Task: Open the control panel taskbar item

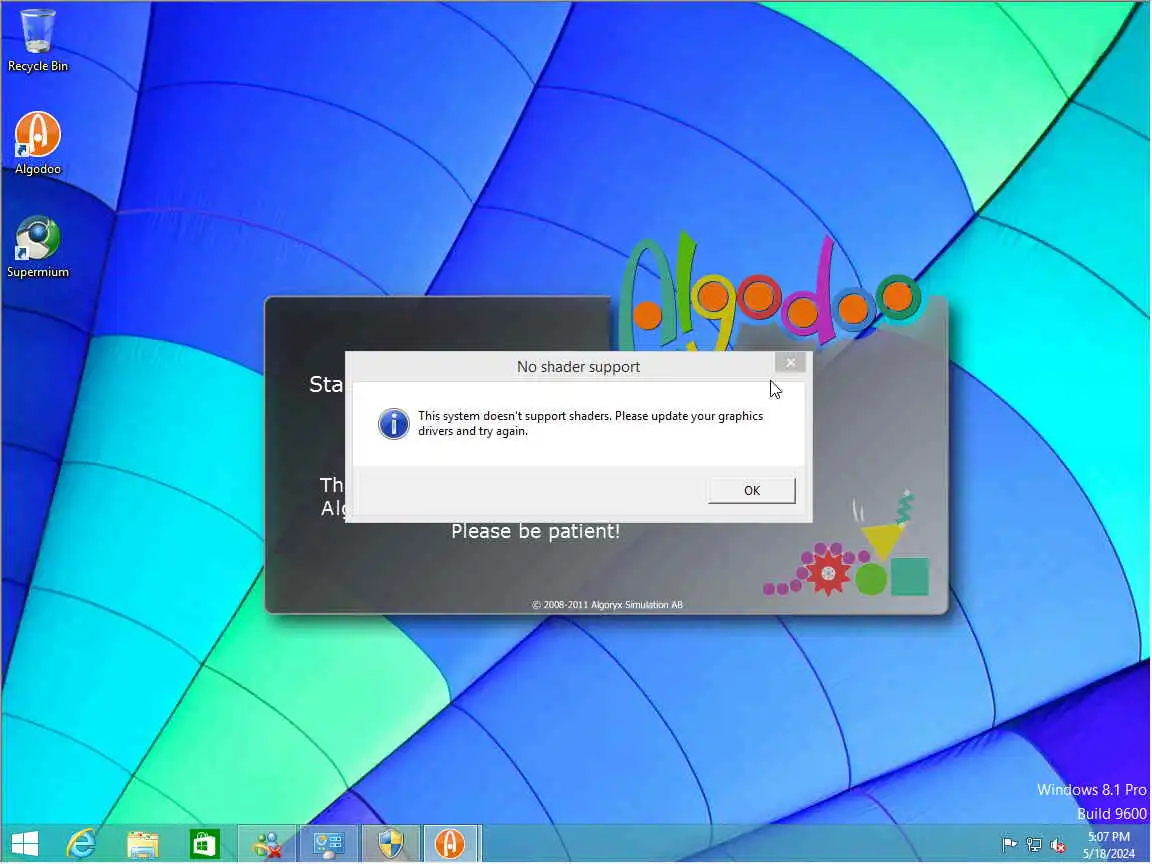Action: (328, 843)
